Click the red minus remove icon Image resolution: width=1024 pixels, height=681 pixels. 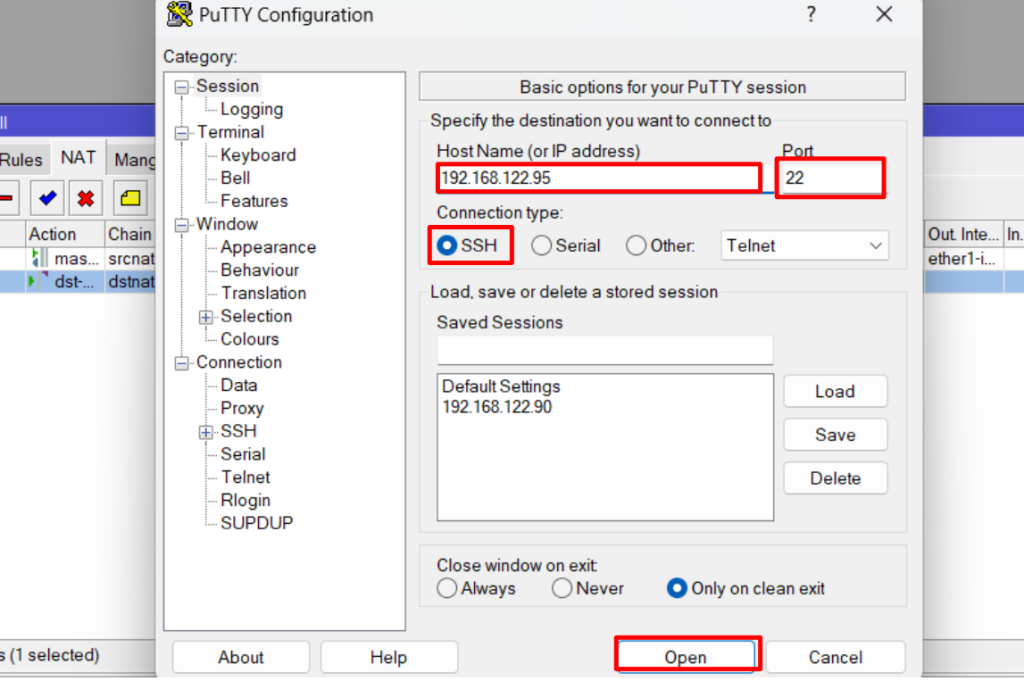point(7,198)
